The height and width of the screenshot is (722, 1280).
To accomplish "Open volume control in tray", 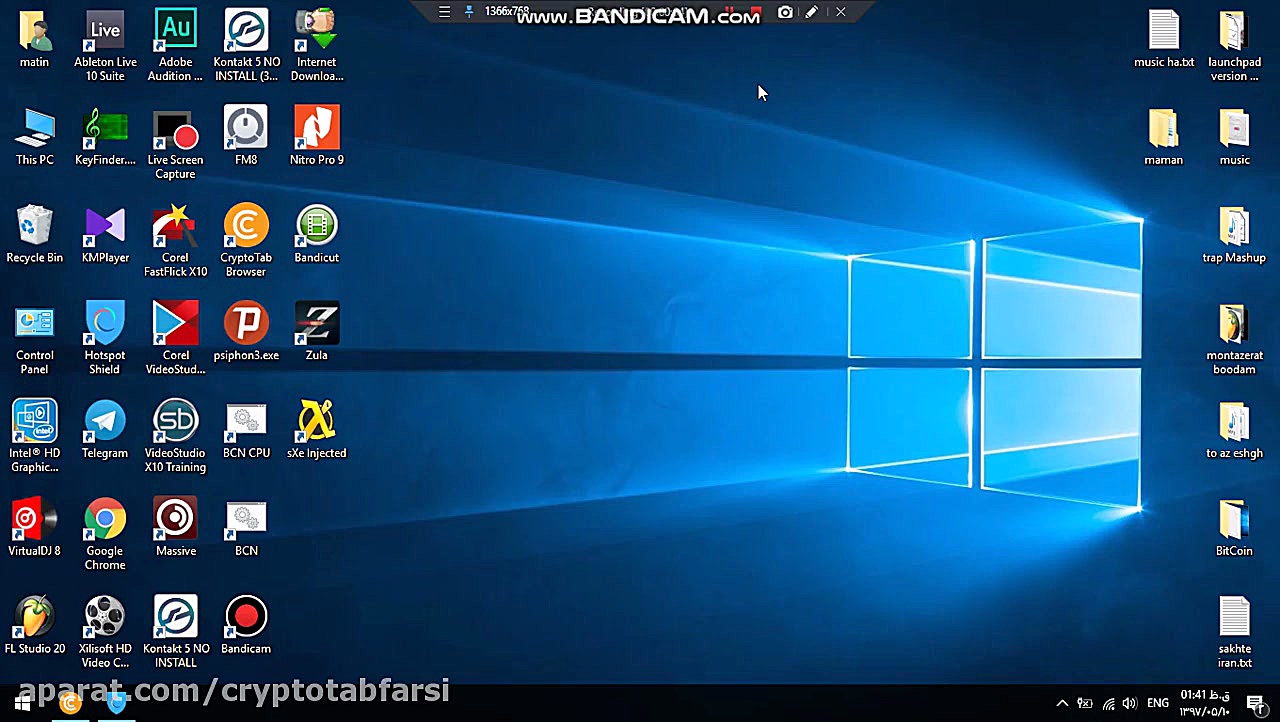I will 1130,703.
